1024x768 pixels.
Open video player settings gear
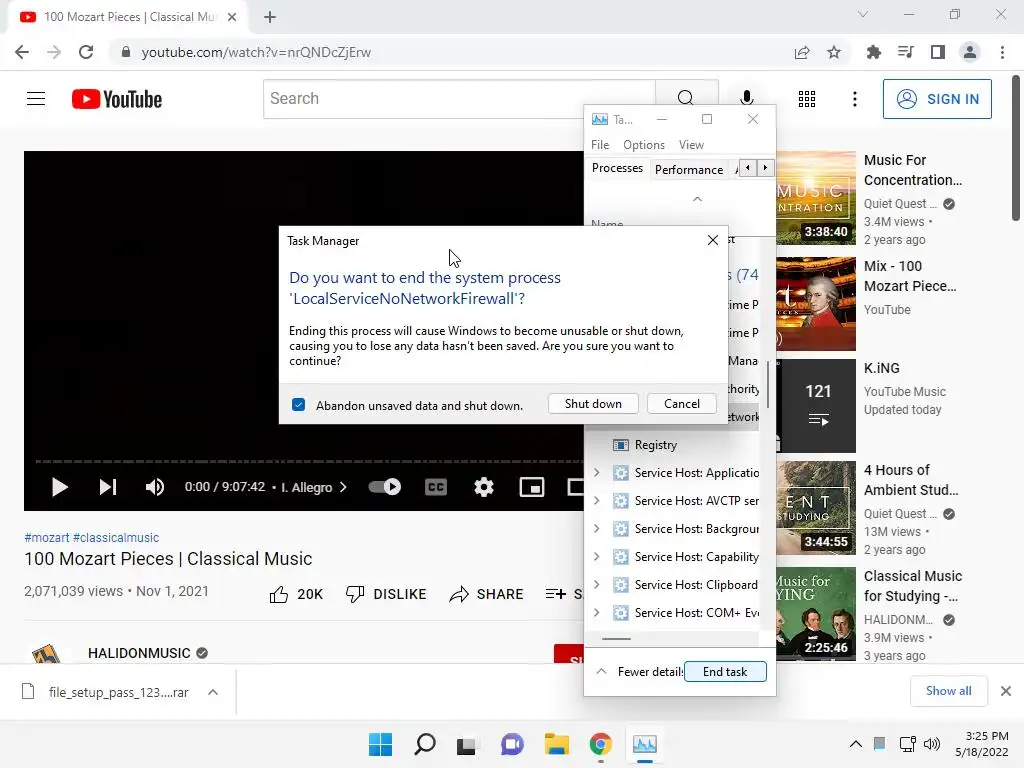pos(484,487)
